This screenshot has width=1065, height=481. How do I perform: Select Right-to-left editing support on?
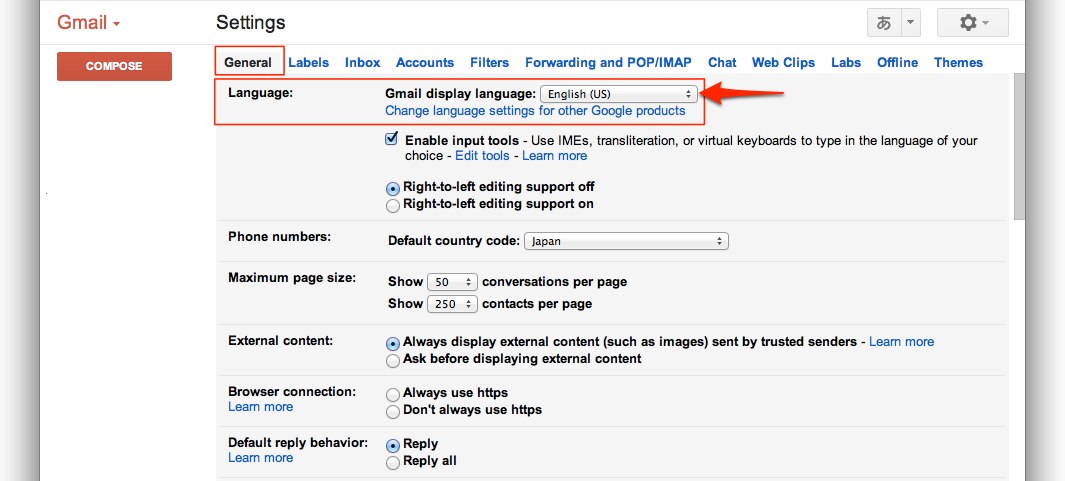coord(393,205)
